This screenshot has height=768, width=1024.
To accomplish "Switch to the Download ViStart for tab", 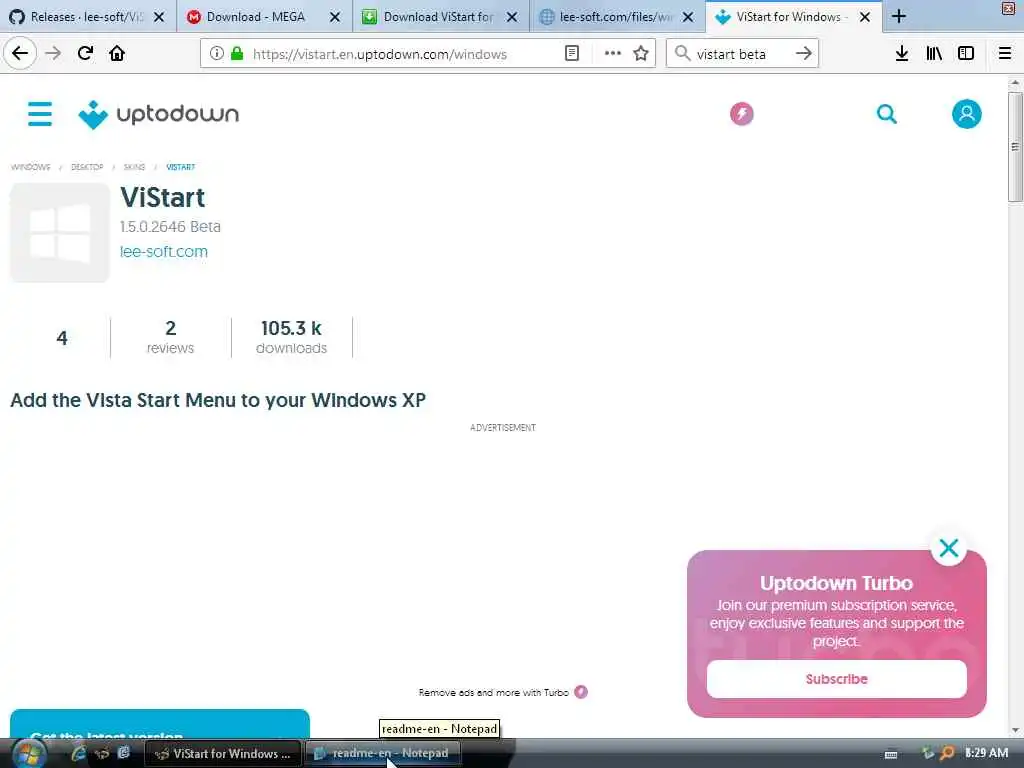I will click(x=438, y=17).
